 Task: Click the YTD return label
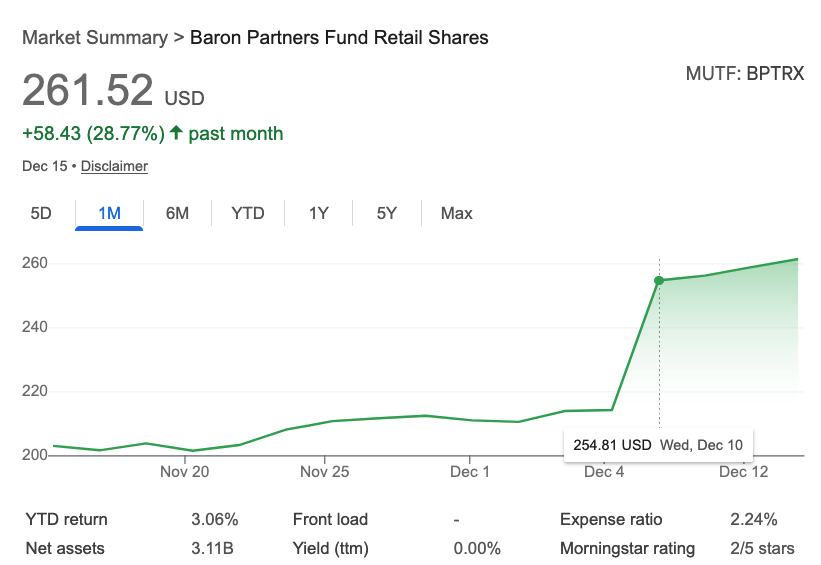click(x=66, y=519)
